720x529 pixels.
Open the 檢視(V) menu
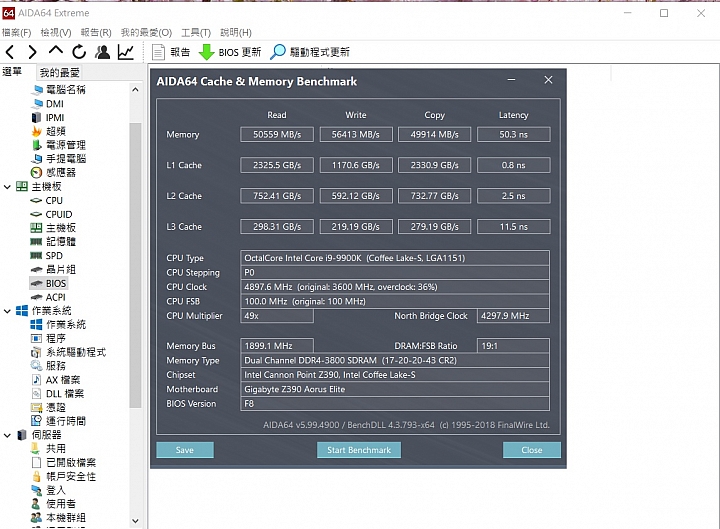56,33
